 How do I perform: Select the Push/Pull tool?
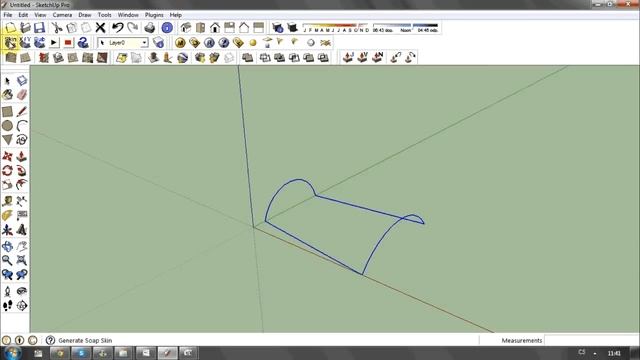pyautogui.click(x=22, y=156)
